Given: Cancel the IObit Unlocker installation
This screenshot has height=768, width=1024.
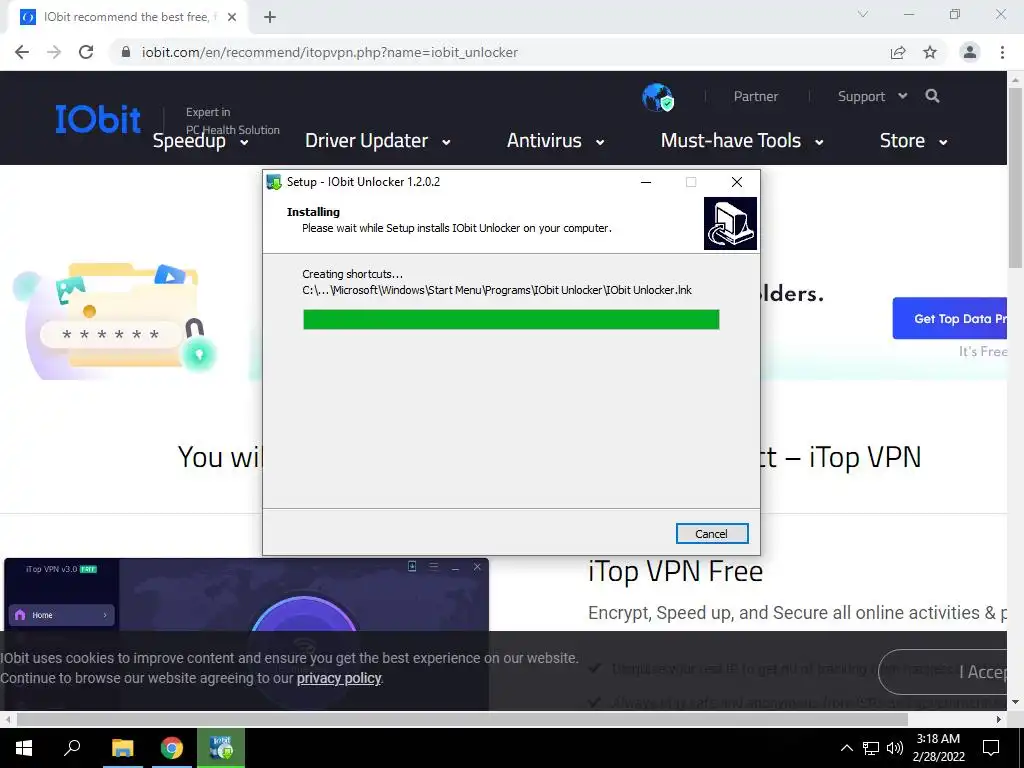Looking at the screenshot, I should click(x=712, y=534).
